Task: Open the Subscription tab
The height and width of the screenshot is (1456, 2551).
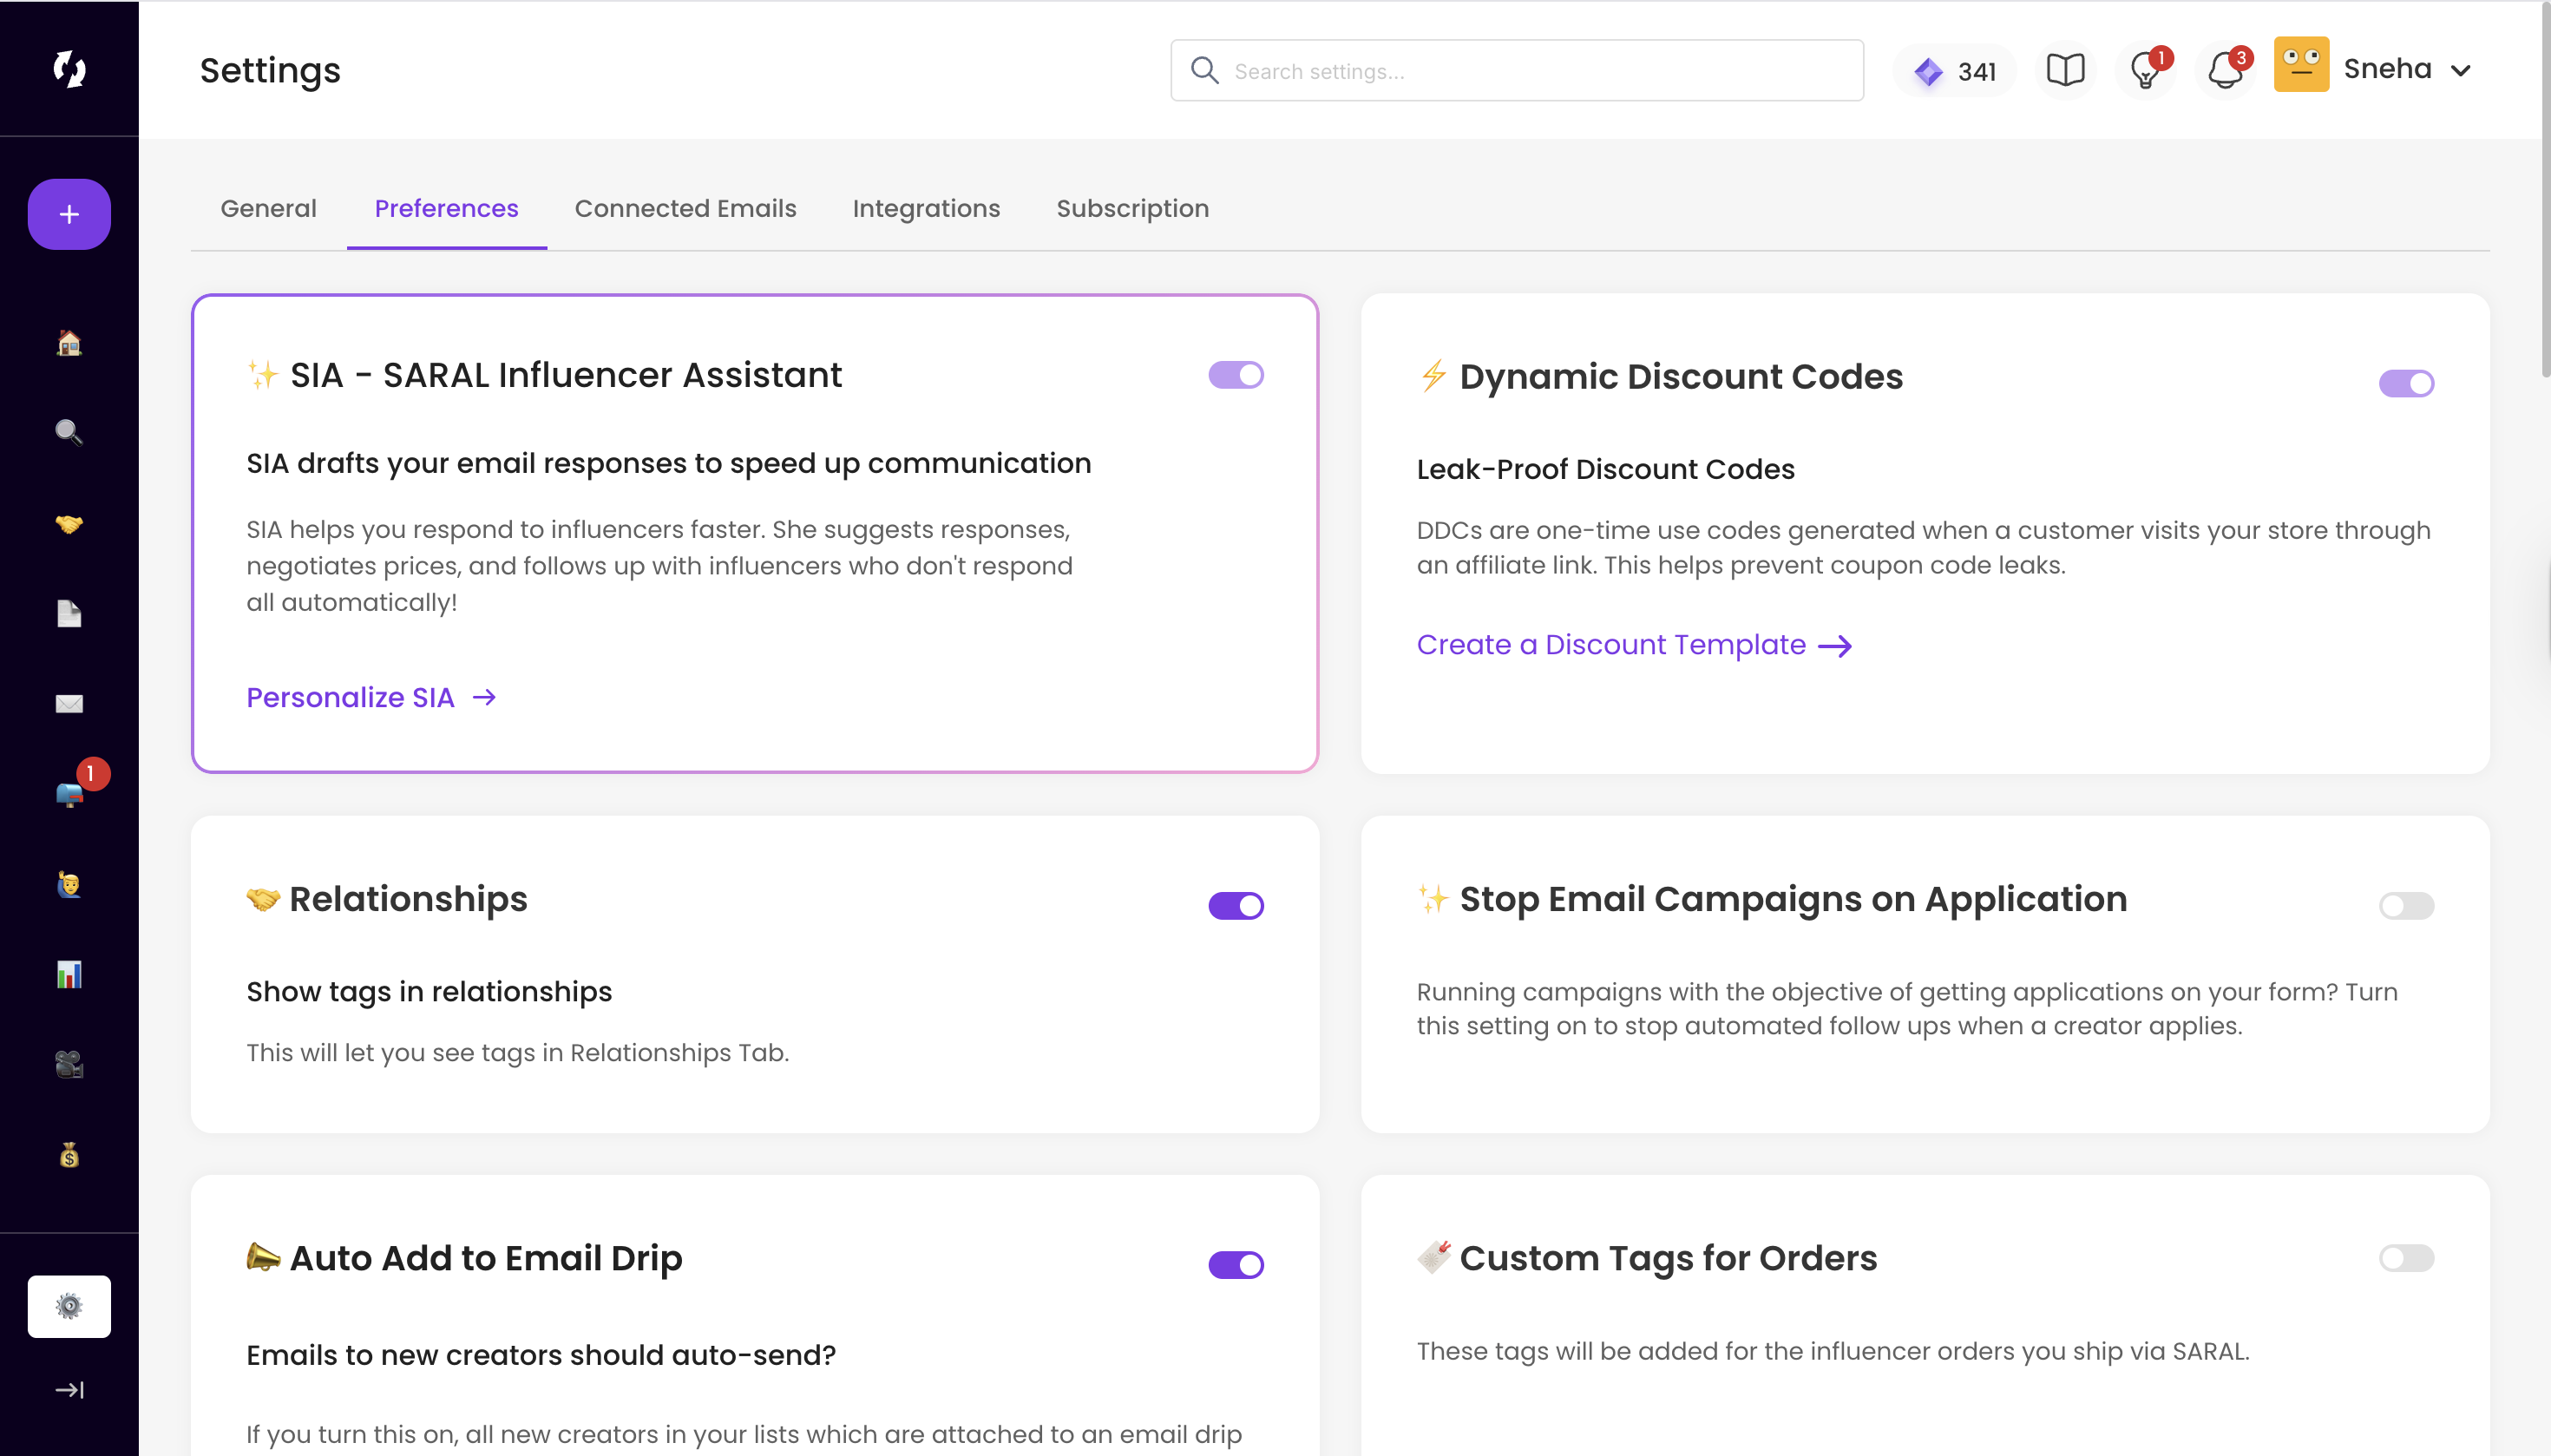Action: click(x=1133, y=208)
